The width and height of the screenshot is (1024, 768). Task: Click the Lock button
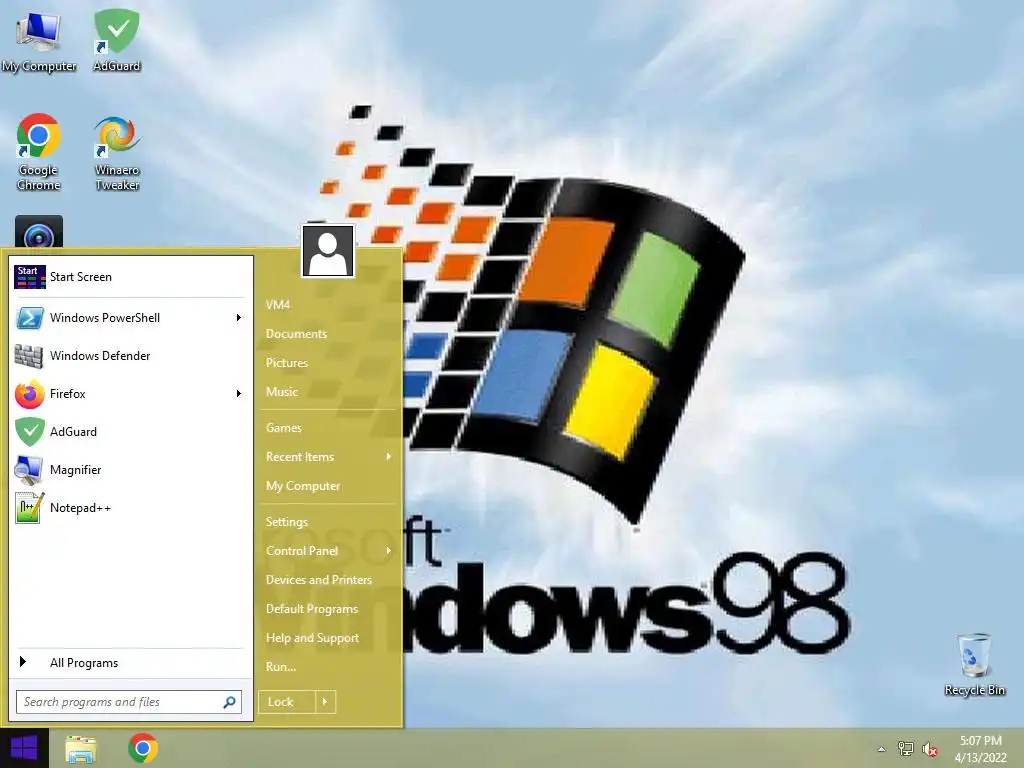(287, 702)
